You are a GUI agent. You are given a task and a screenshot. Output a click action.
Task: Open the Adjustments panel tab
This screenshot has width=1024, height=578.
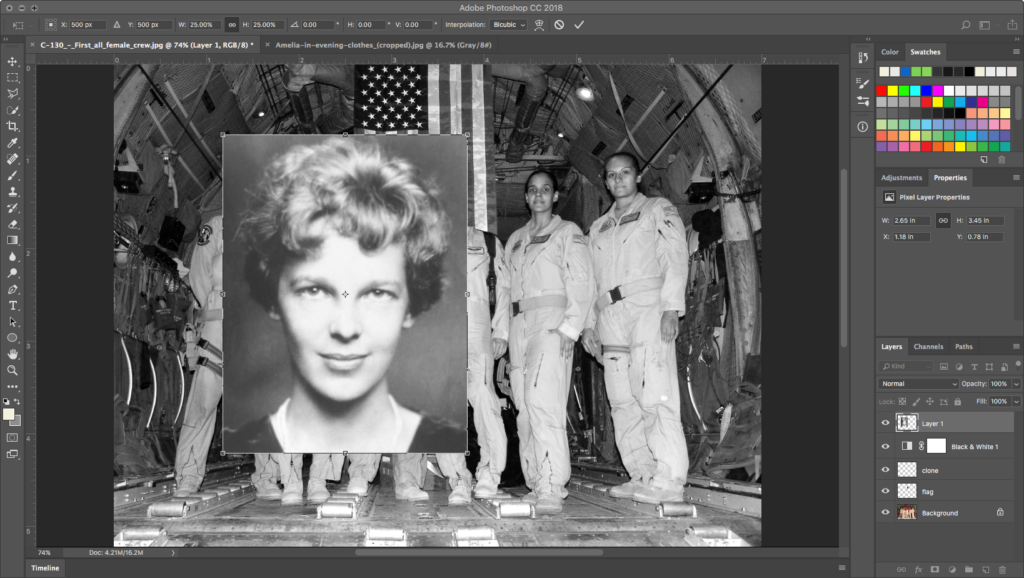pos(901,178)
